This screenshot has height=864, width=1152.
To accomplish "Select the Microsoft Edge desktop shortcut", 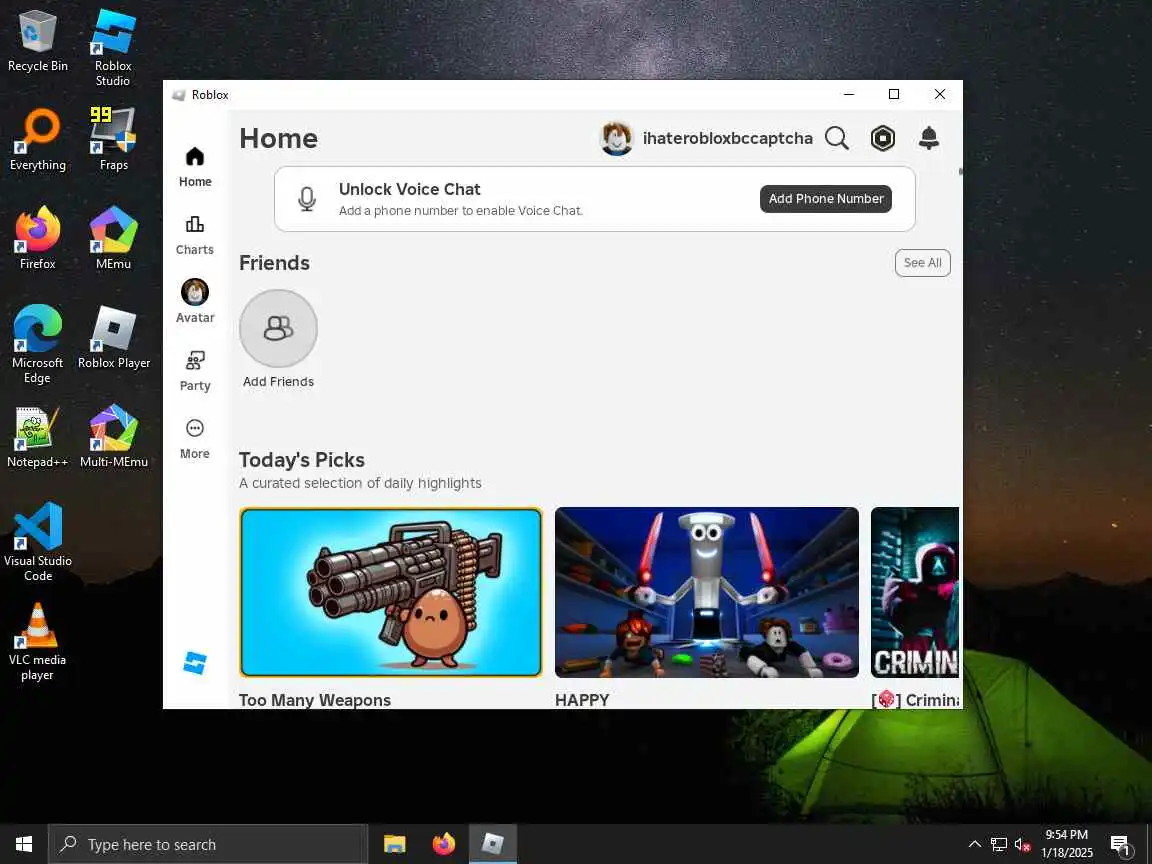I will pos(37,344).
